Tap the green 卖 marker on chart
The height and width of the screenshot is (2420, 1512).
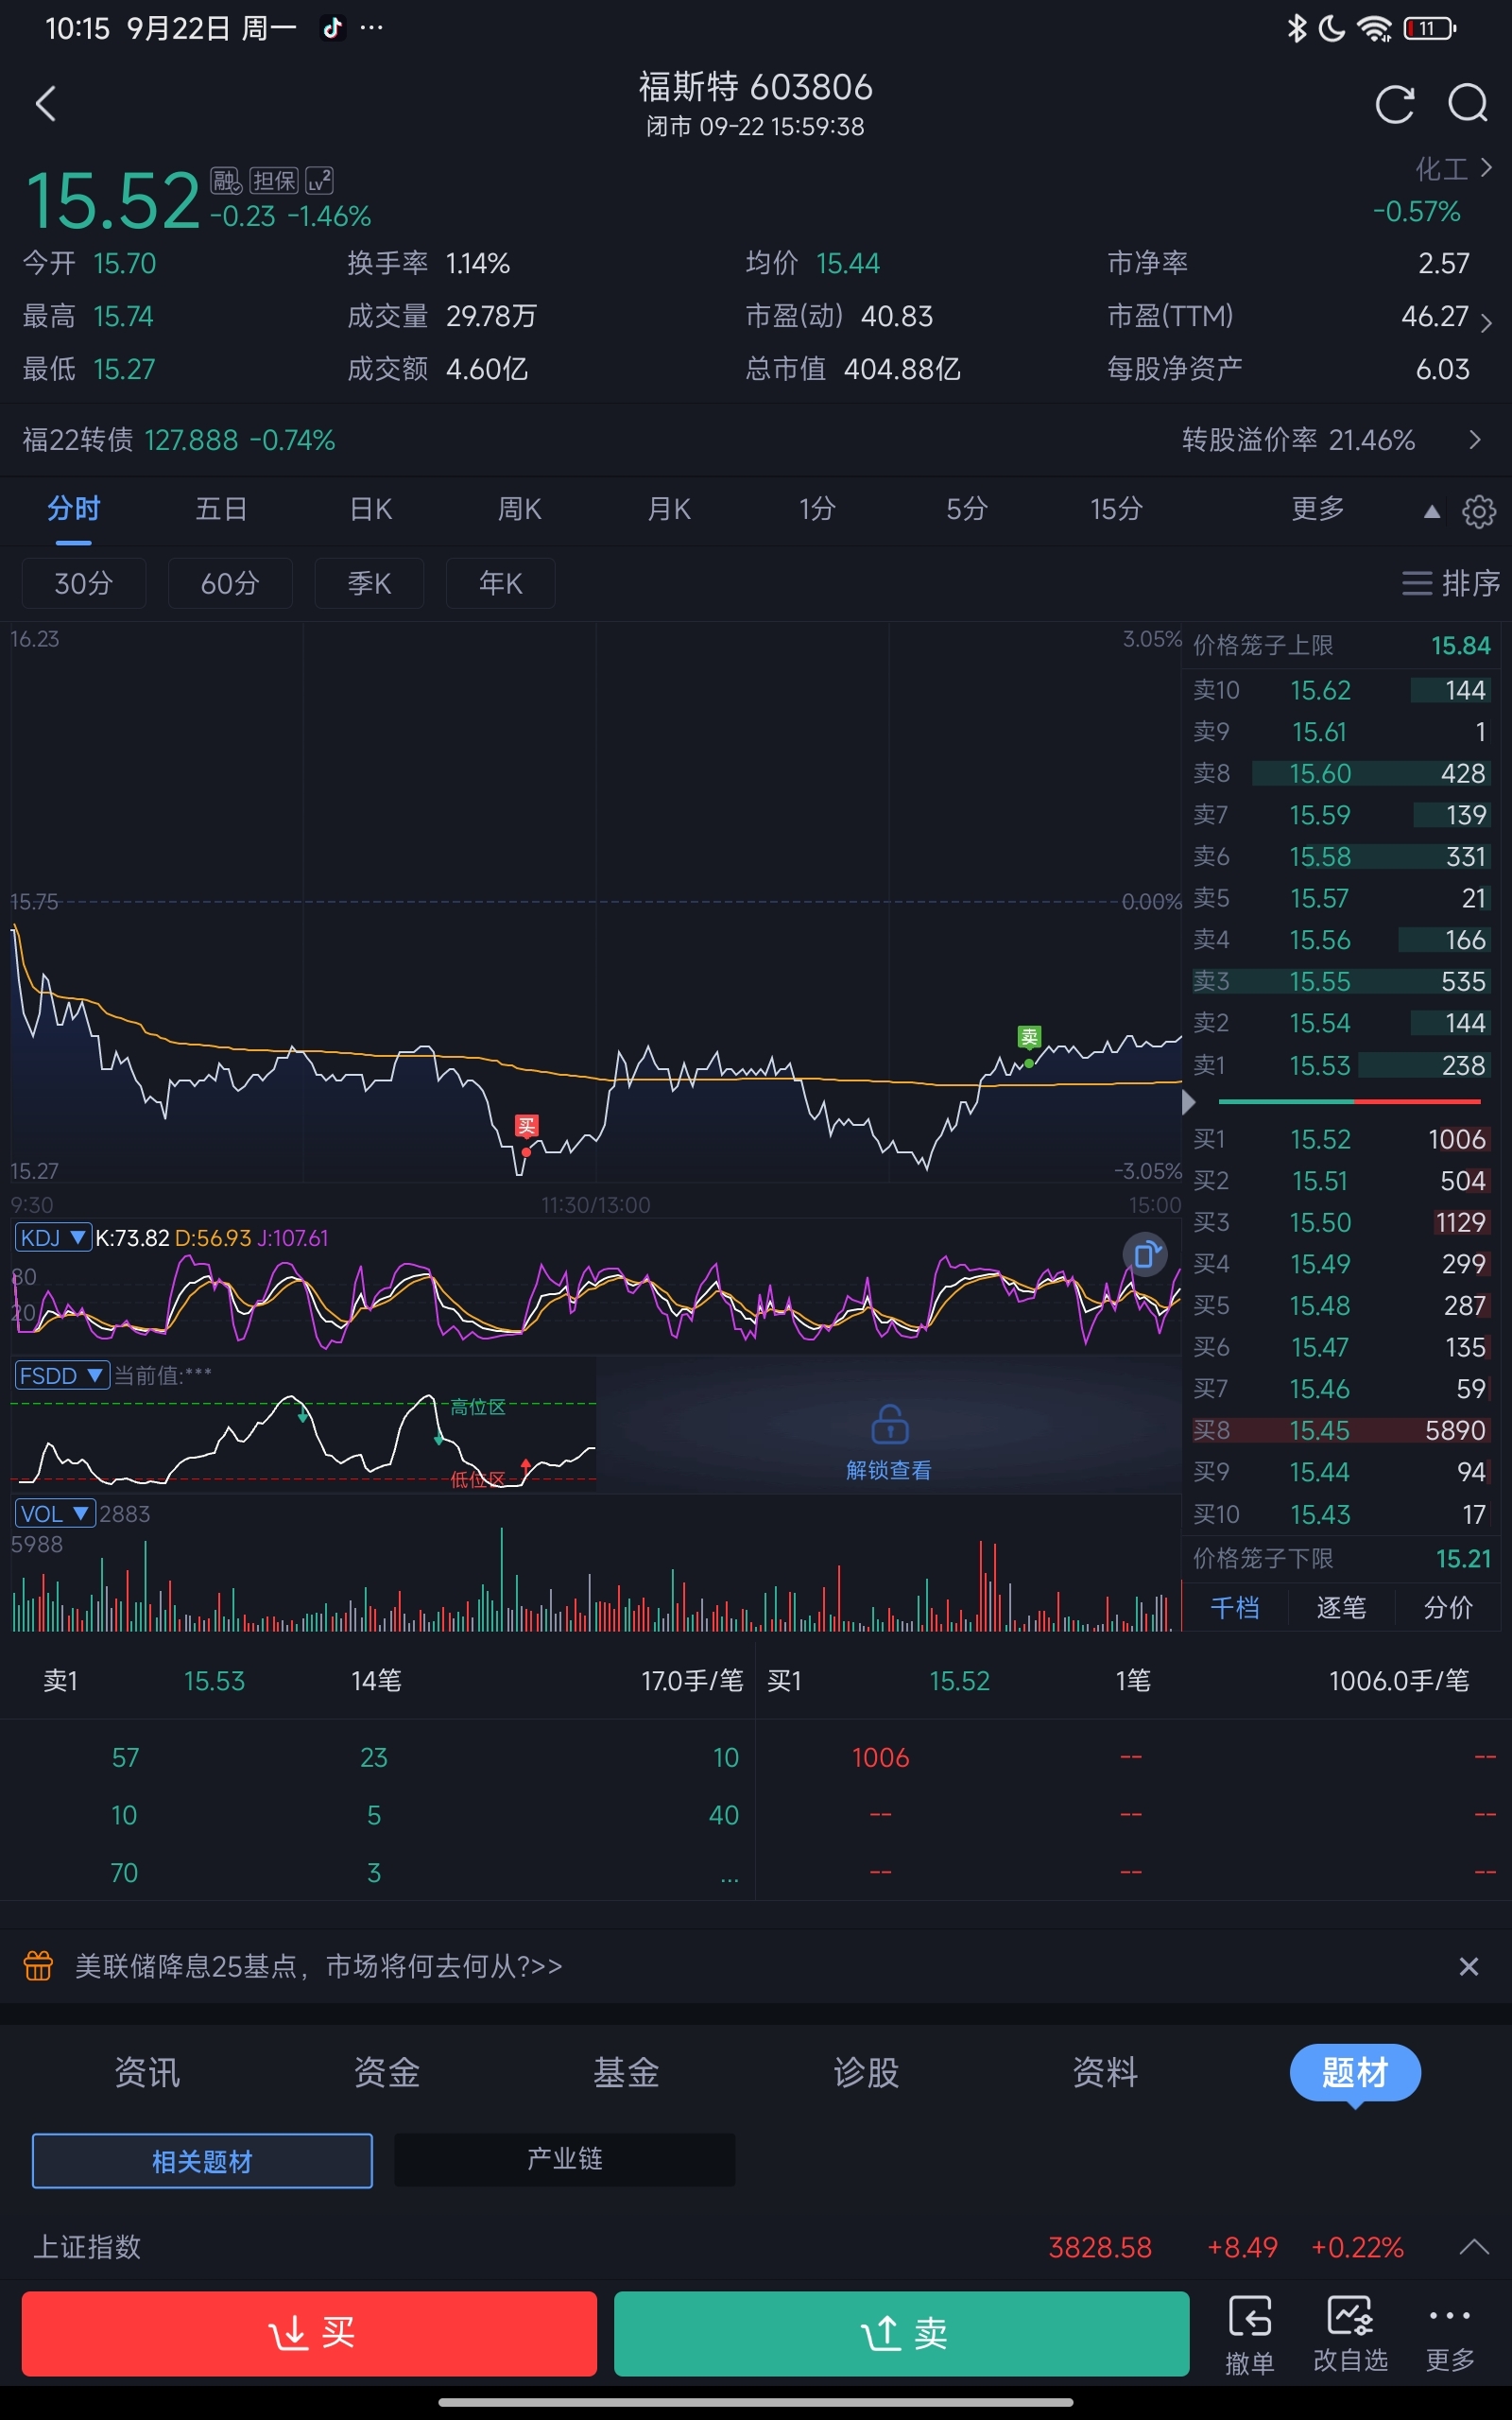coord(1029,1037)
